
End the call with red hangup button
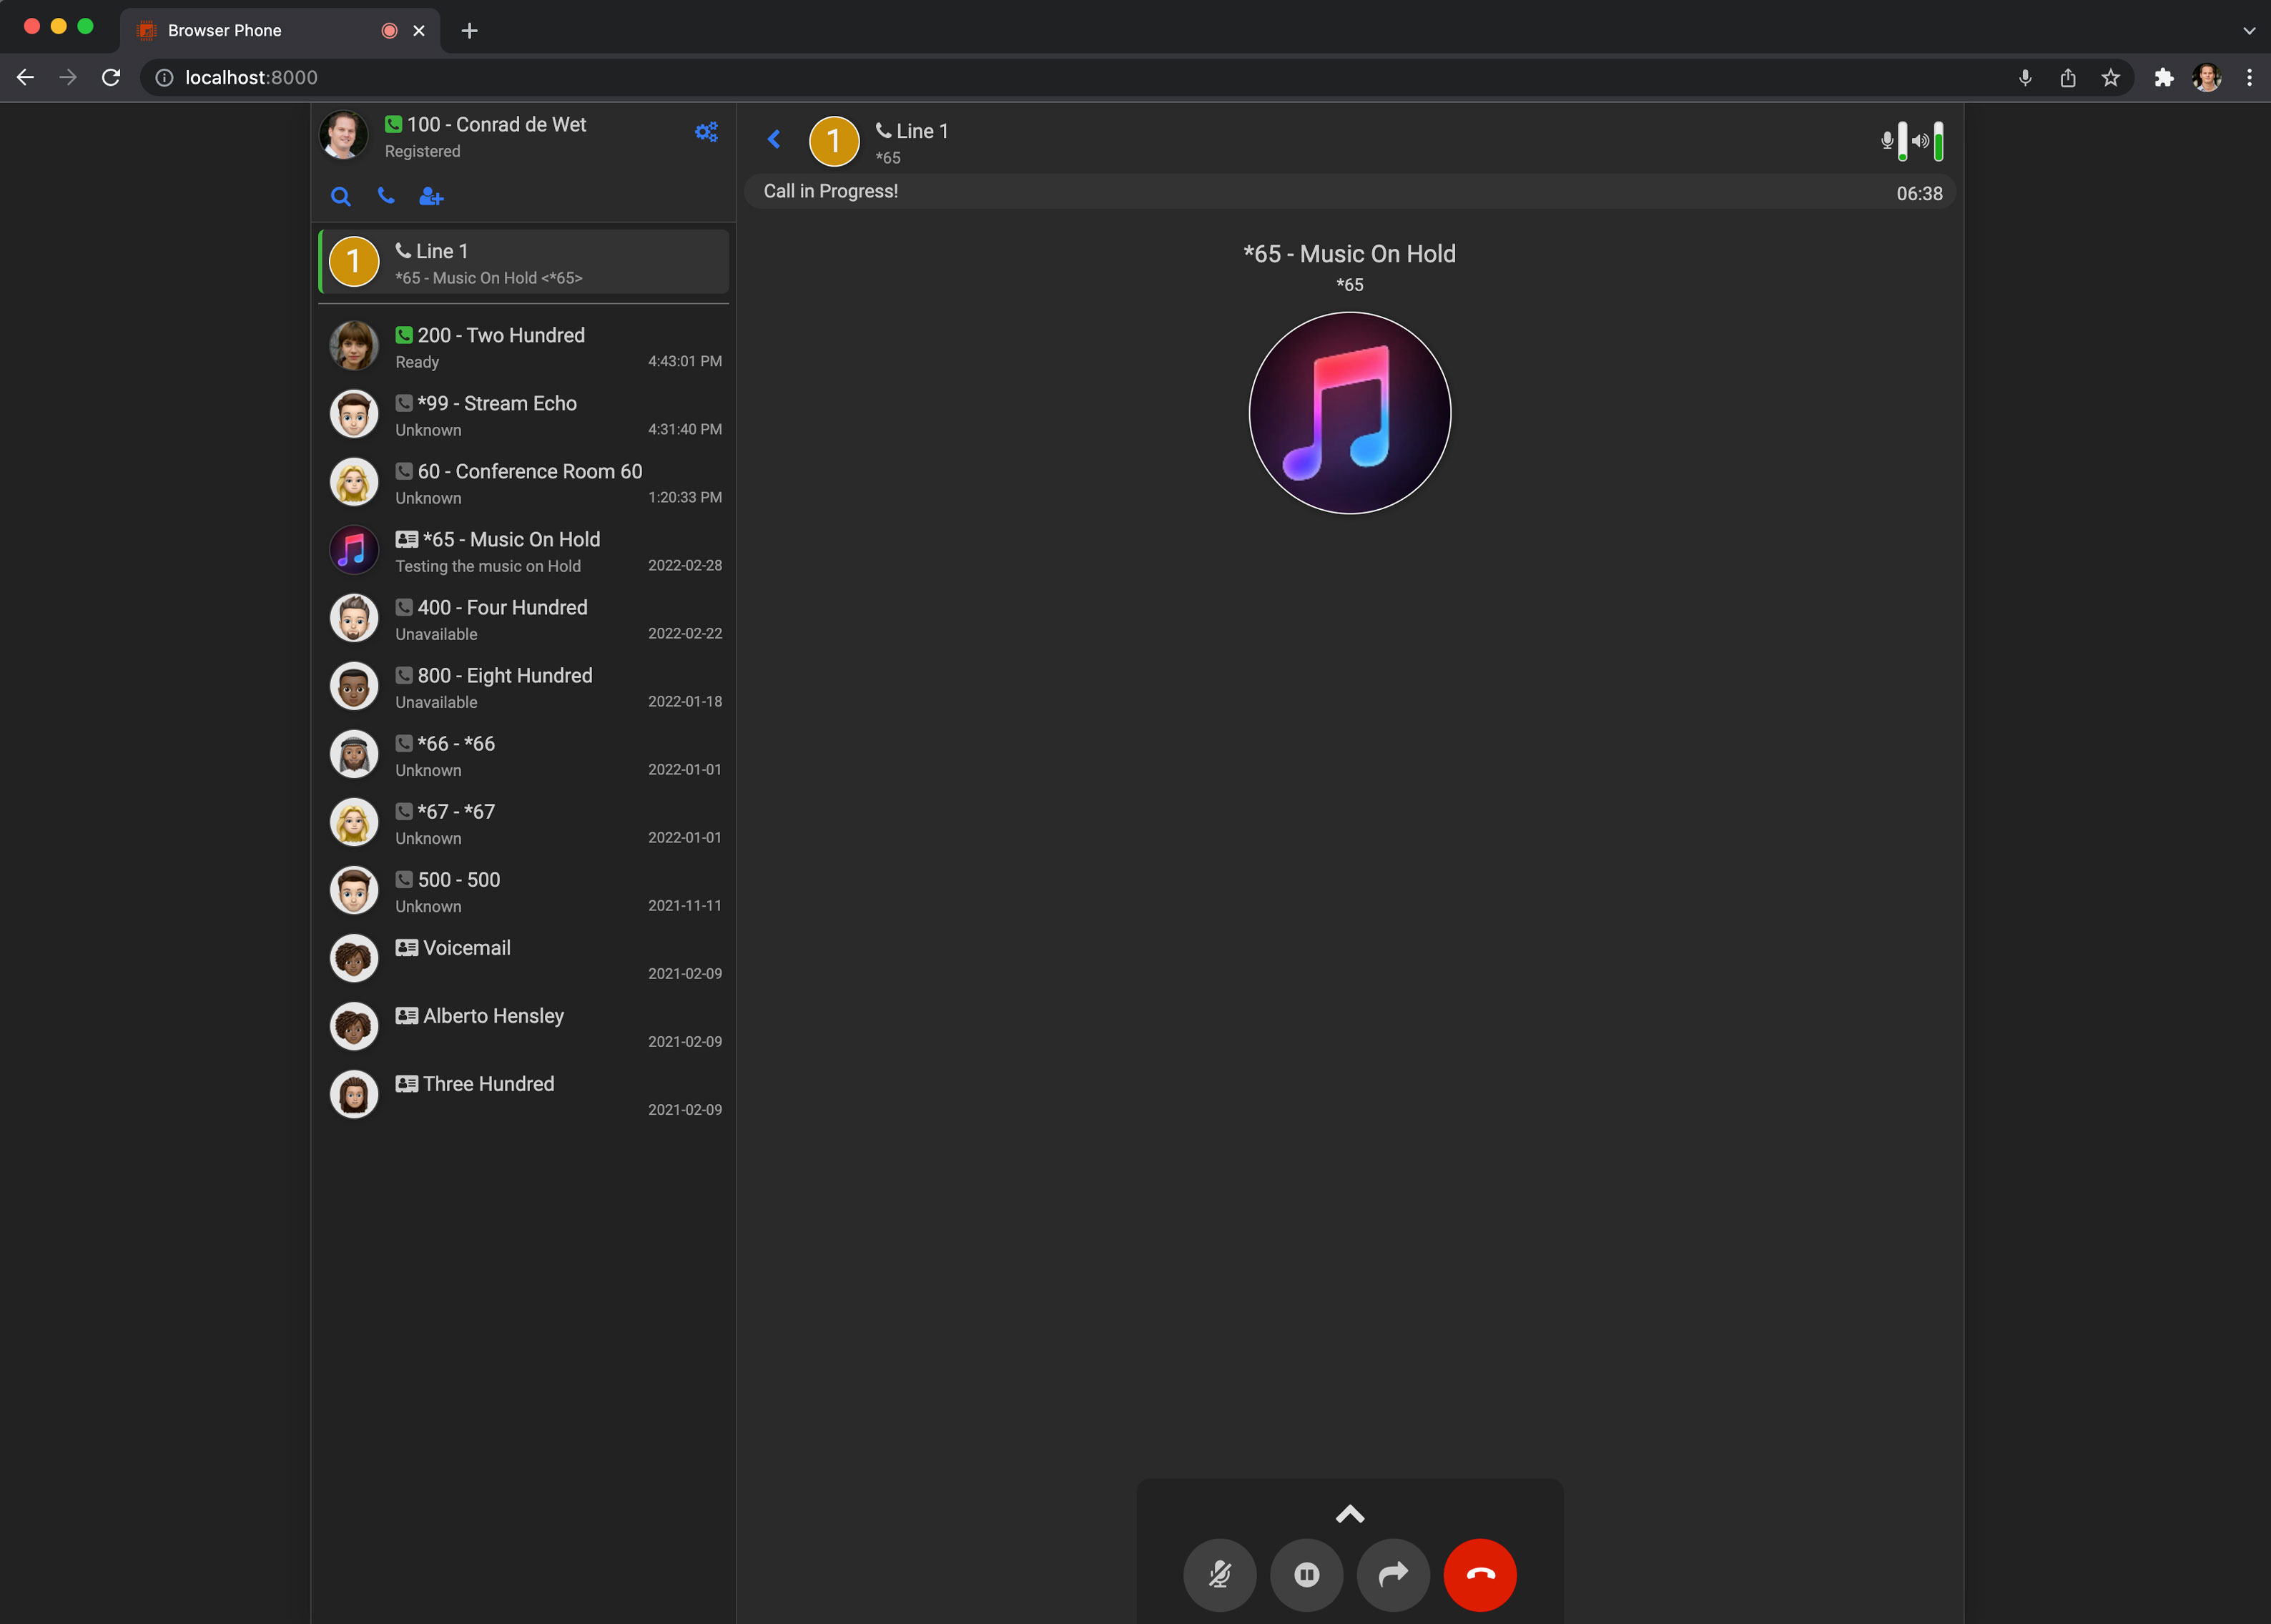pos(1480,1575)
